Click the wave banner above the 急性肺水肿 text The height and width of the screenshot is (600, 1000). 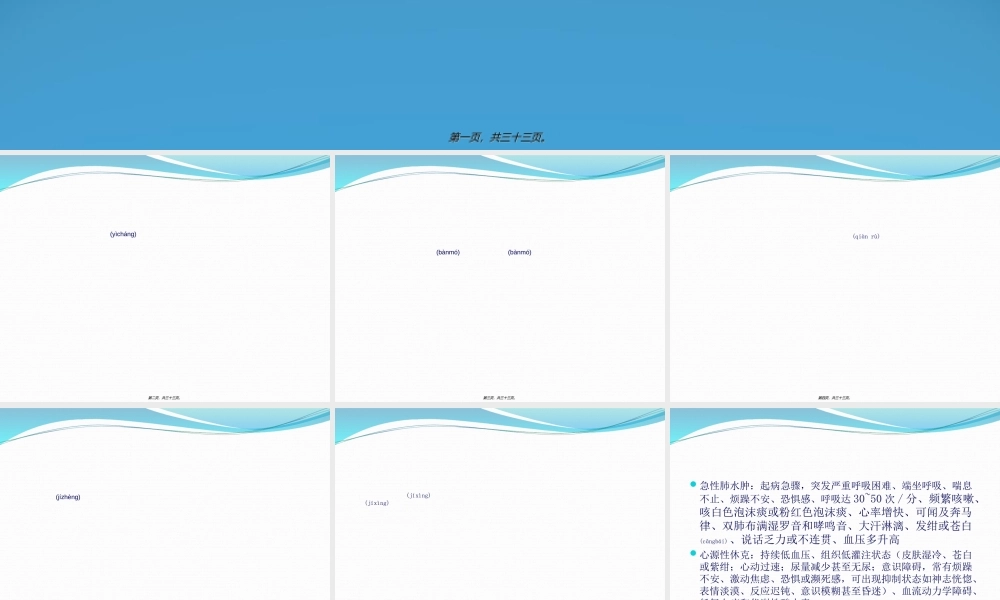pos(834,425)
